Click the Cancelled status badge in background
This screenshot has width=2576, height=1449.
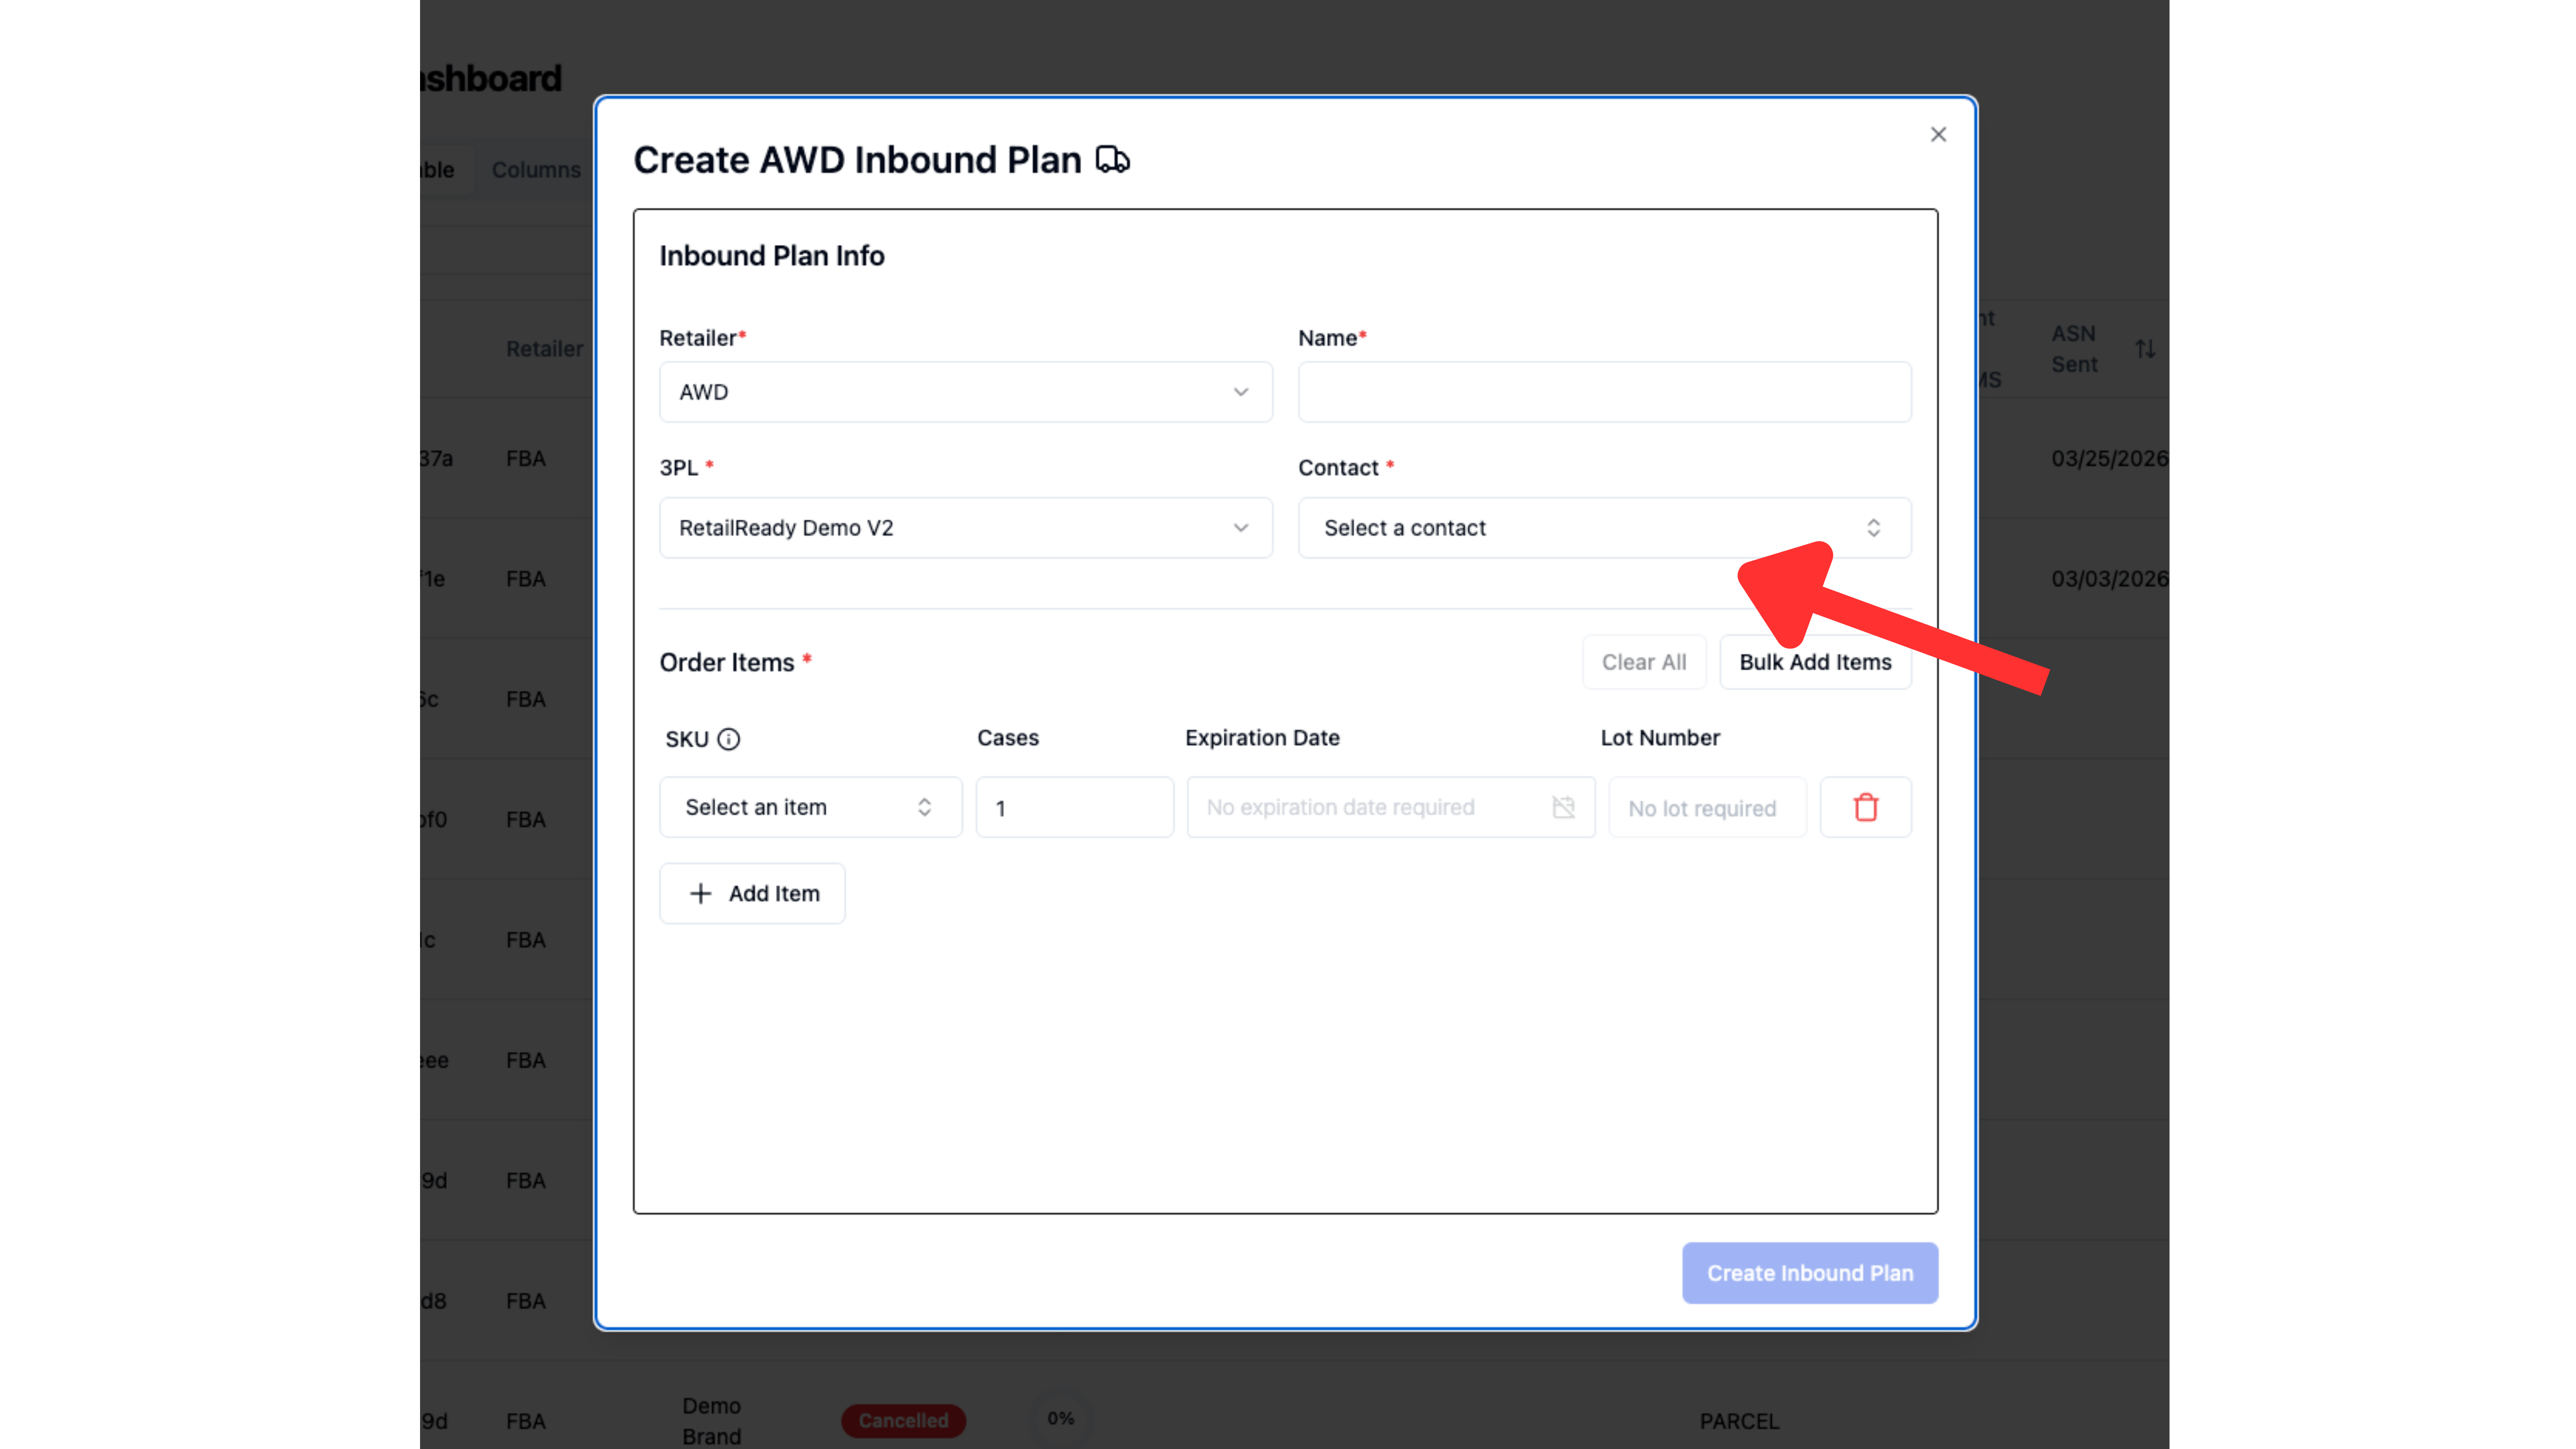903,1420
